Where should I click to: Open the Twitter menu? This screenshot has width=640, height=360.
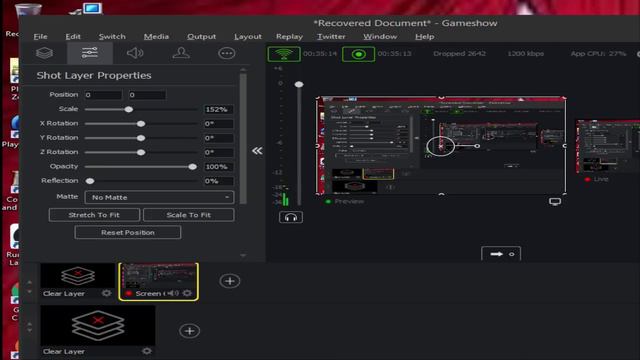pos(331,36)
